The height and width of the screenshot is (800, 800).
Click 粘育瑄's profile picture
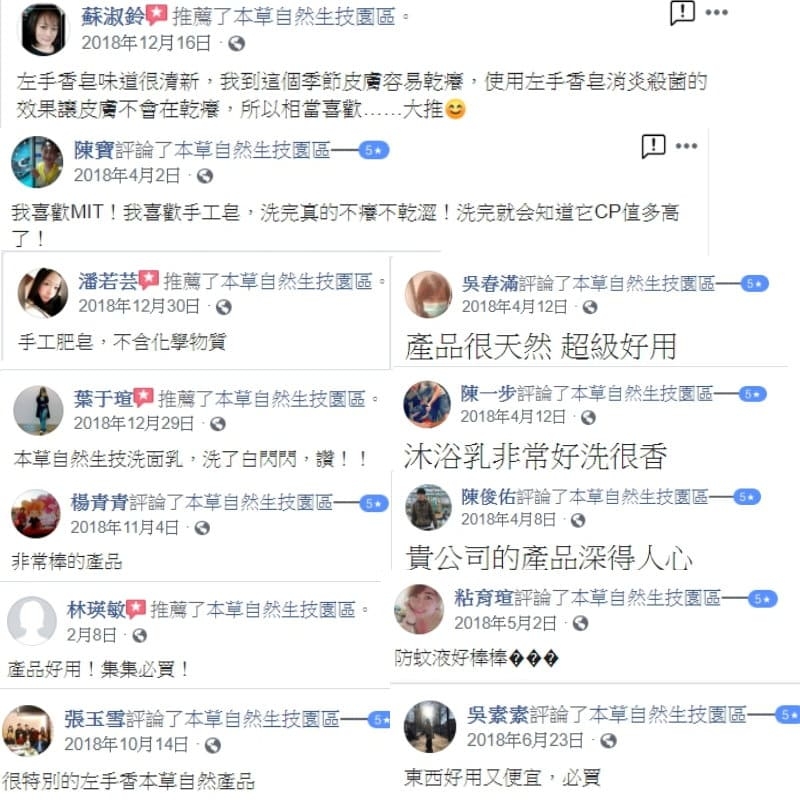click(419, 609)
